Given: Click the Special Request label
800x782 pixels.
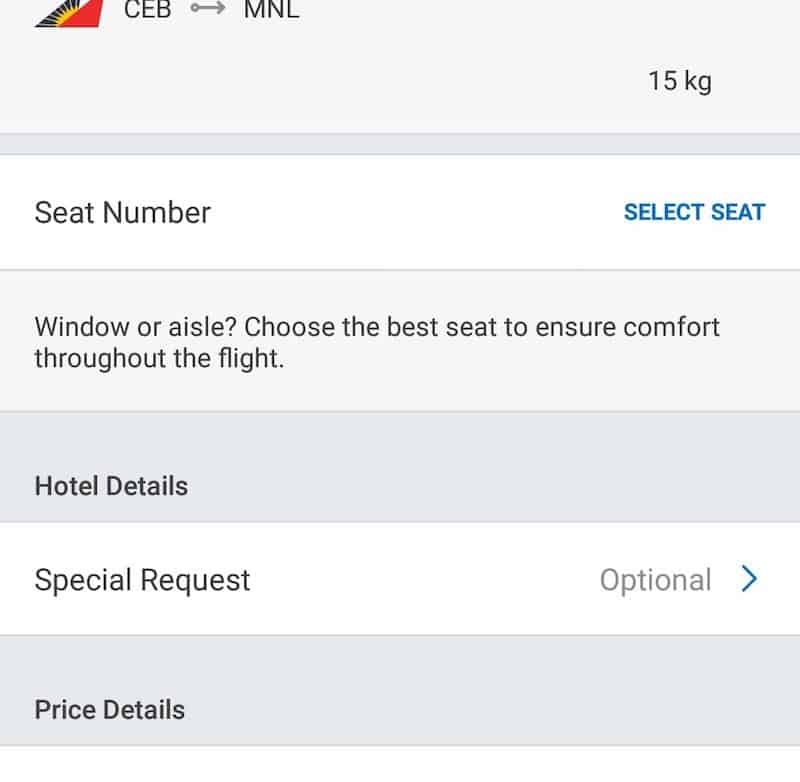Looking at the screenshot, I should [142, 580].
